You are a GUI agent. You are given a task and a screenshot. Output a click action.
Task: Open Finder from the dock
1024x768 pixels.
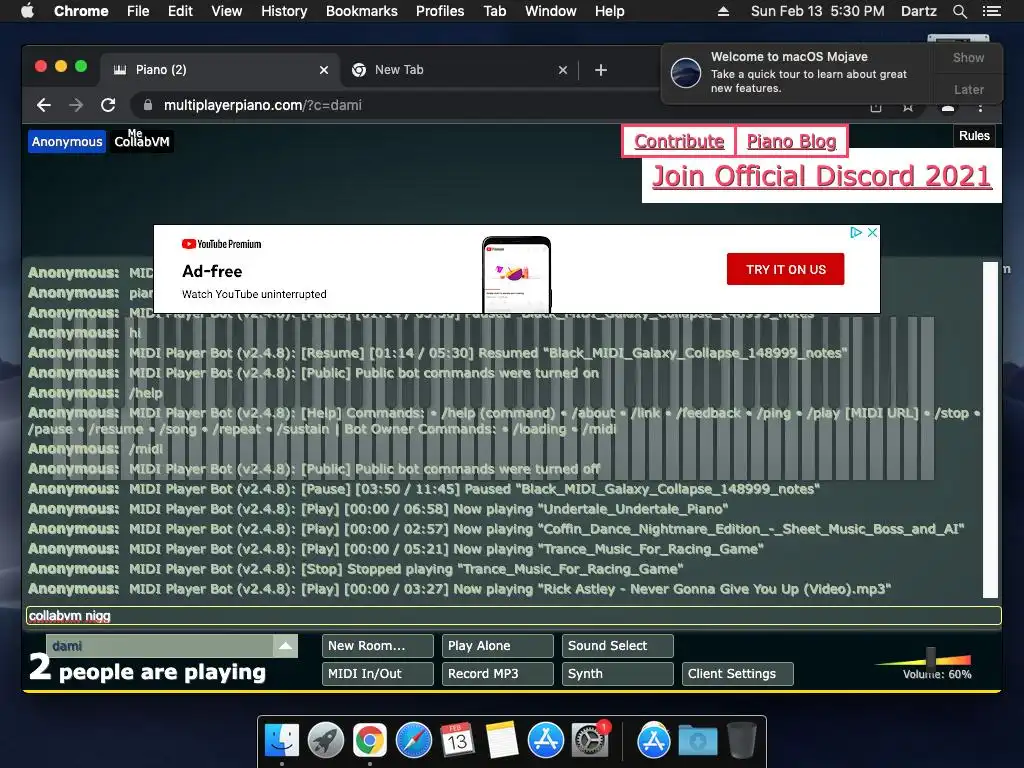pyautogui.click(x=282, y=740)
